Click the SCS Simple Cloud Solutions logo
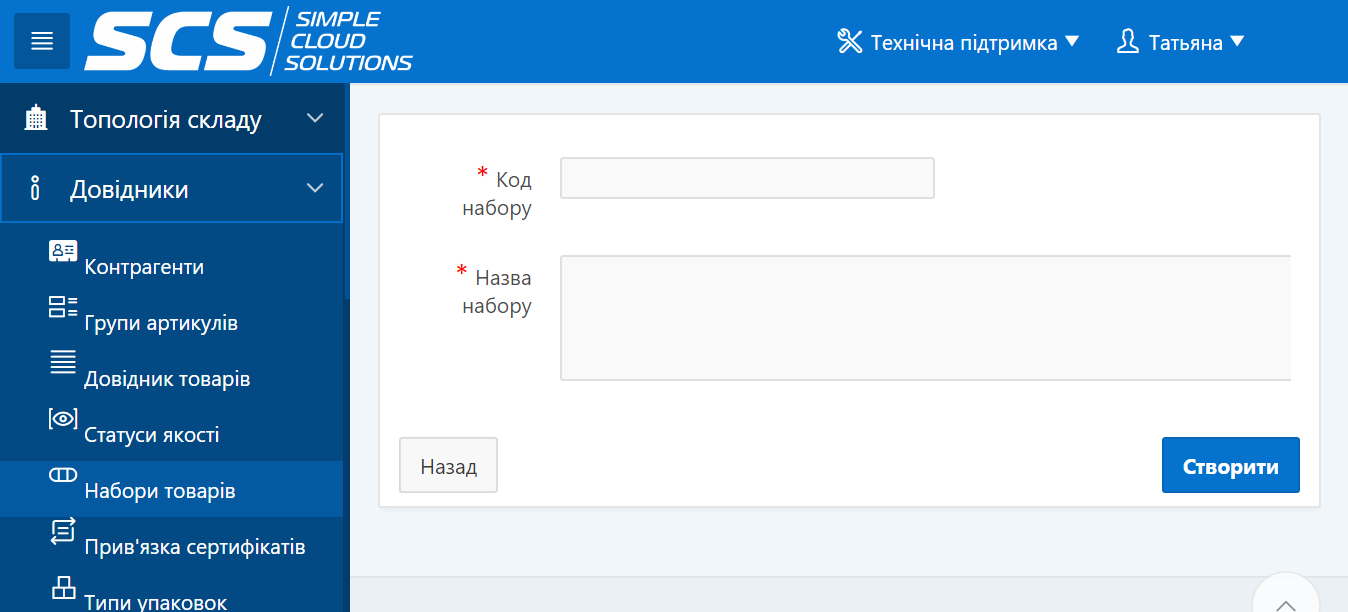 (x=249, y=41)
